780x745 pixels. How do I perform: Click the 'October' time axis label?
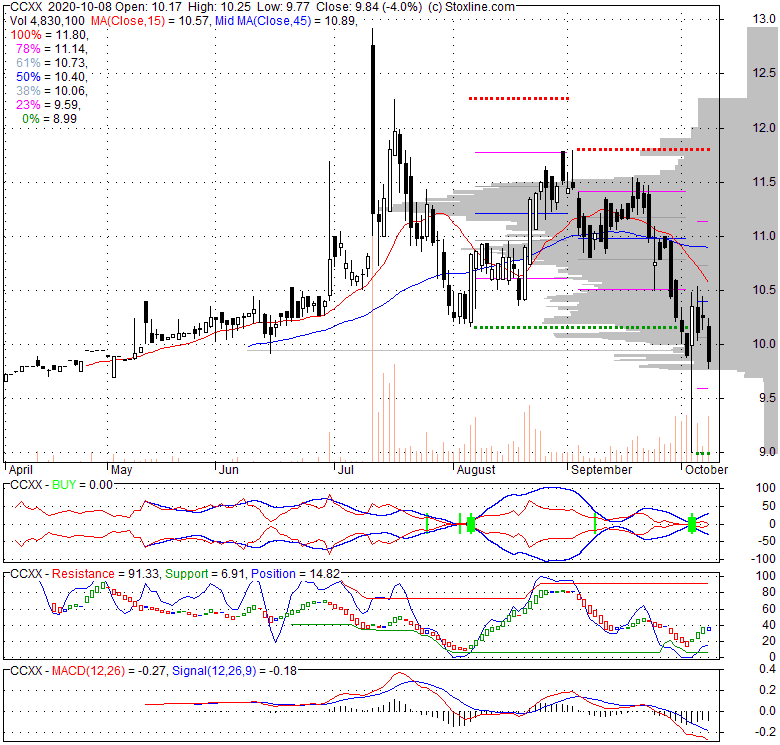tap(706, 470)
